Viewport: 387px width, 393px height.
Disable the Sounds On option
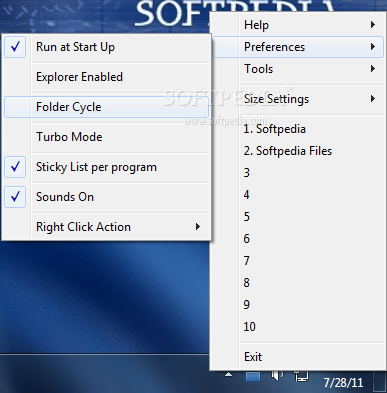(107, 197)
